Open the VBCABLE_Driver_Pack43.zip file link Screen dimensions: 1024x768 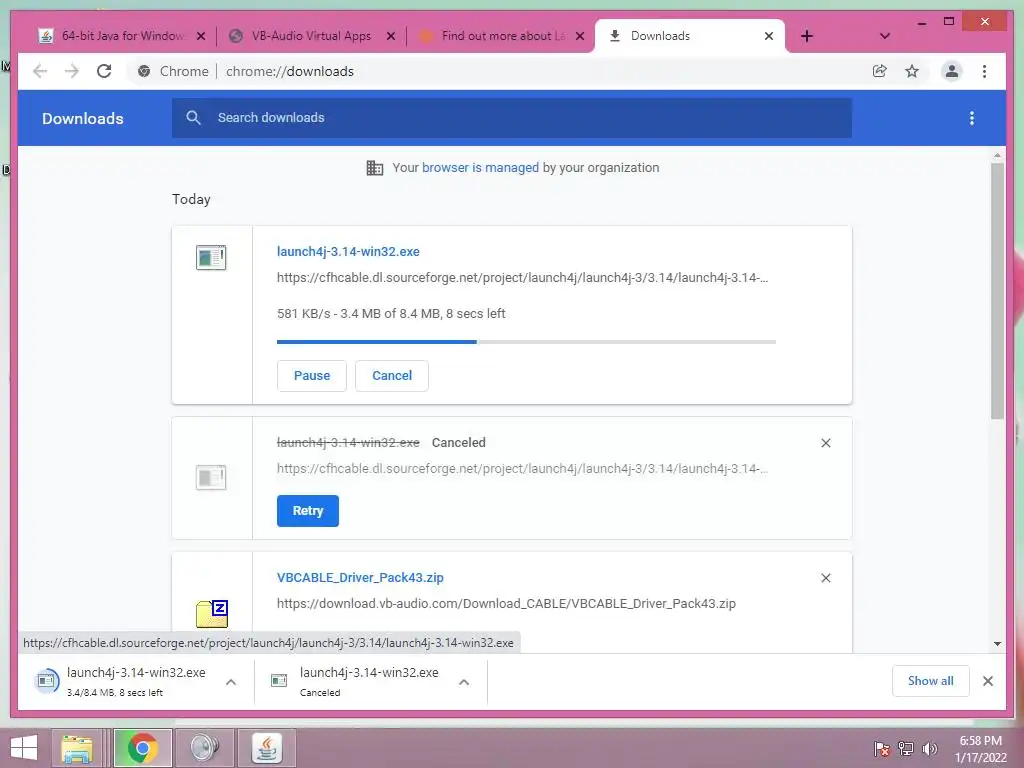[x=360, y=577]
